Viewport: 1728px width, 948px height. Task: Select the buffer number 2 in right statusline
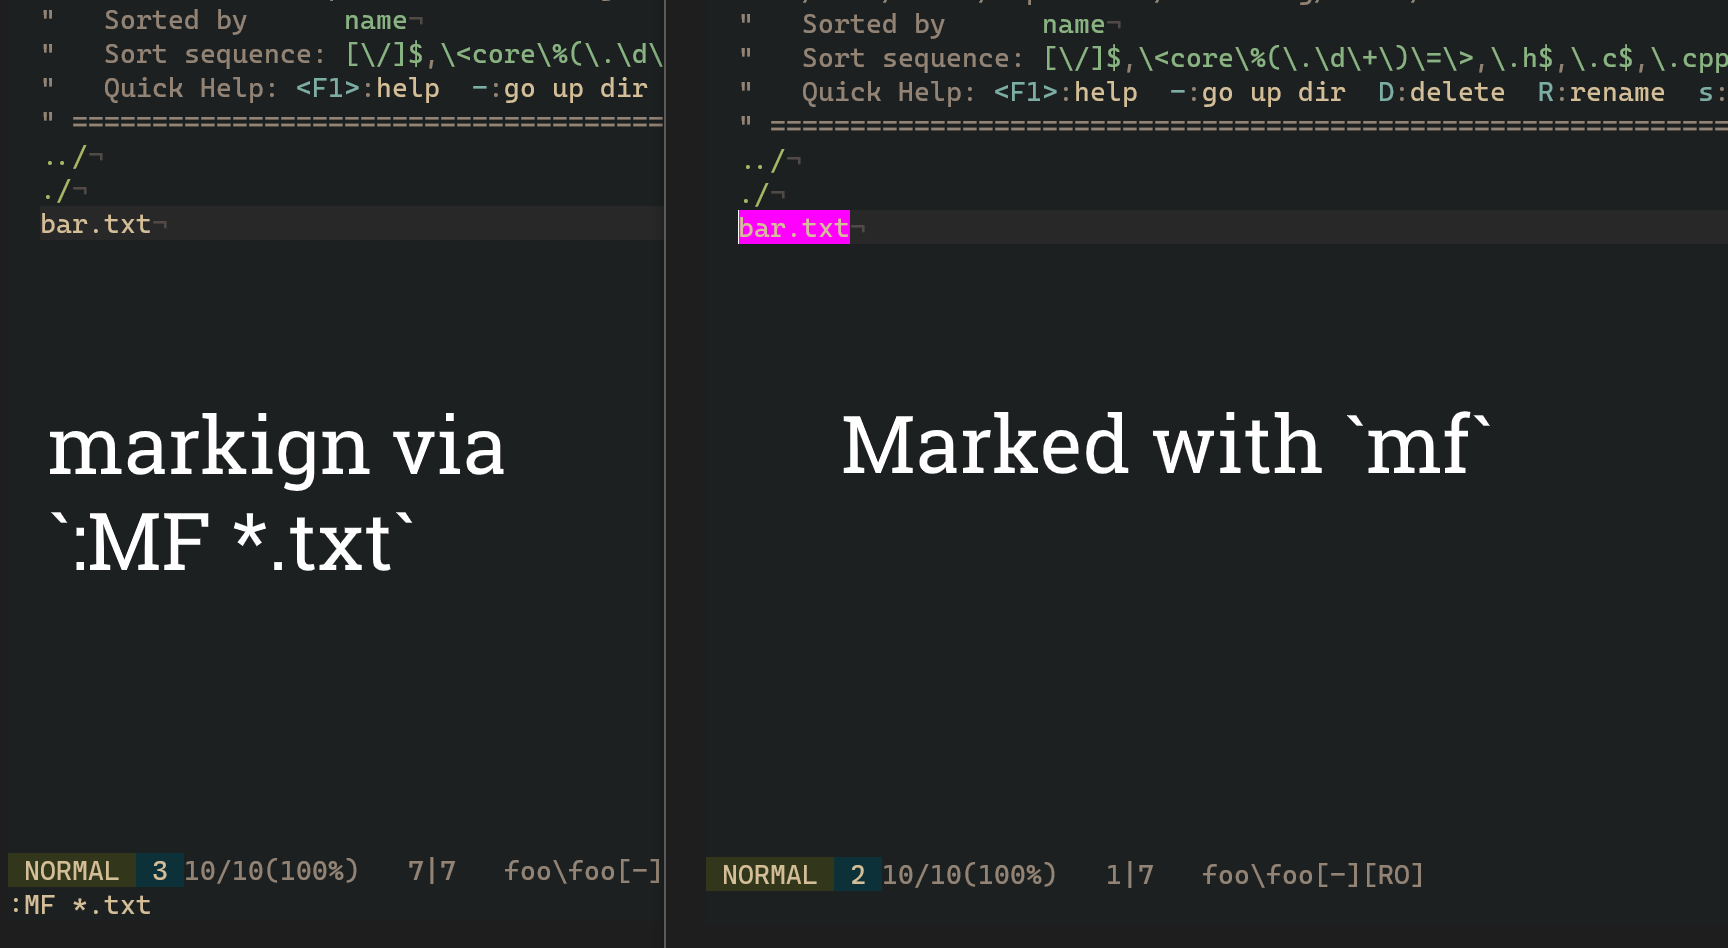pos(857,874)
